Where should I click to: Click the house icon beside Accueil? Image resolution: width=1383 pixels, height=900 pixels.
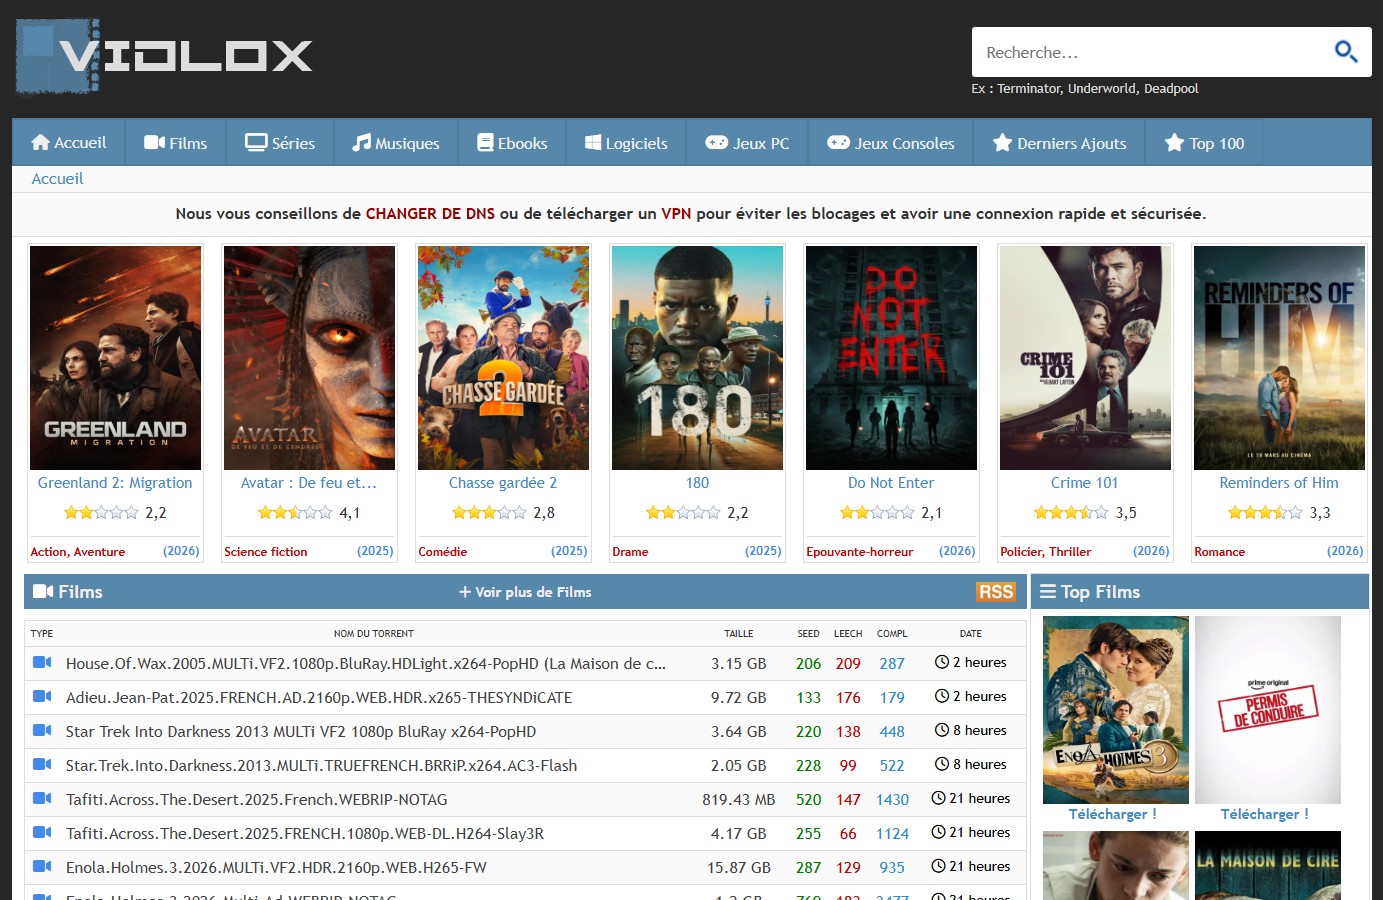[x=40, y=143]
